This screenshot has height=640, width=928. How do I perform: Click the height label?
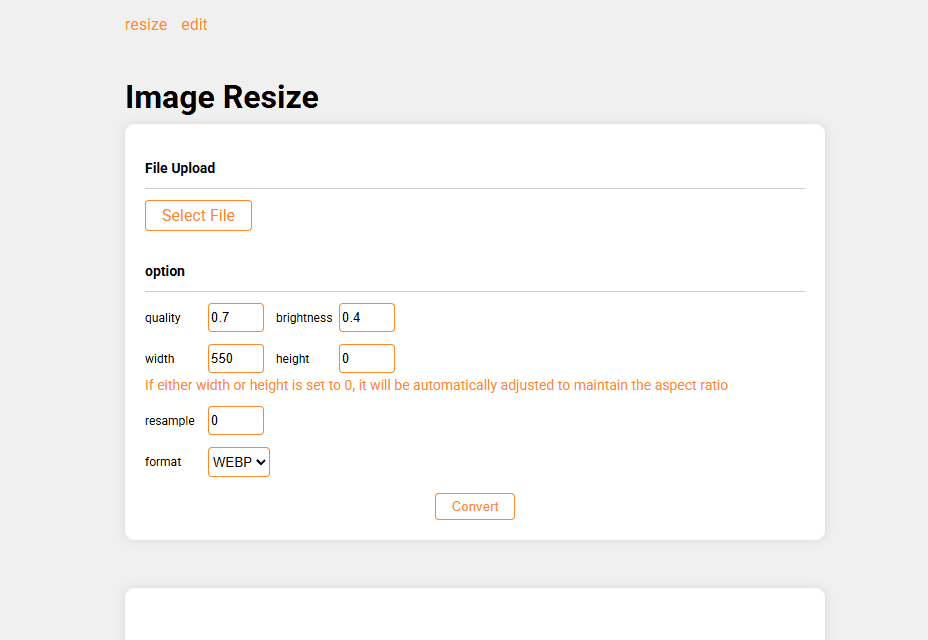coord(293,359)
